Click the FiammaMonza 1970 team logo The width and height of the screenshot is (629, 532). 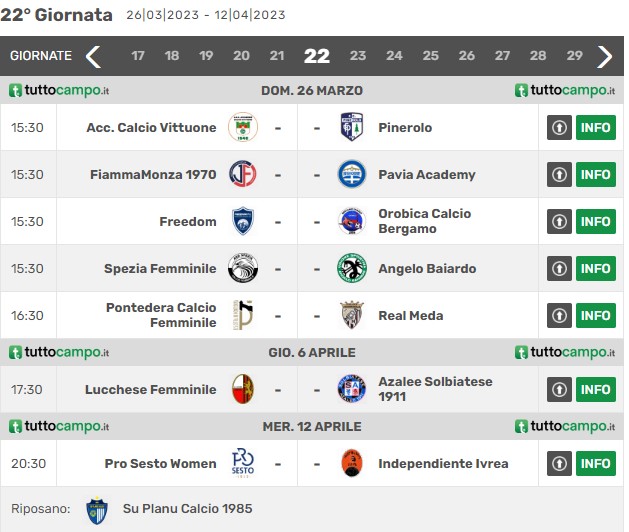coord(243,174)
